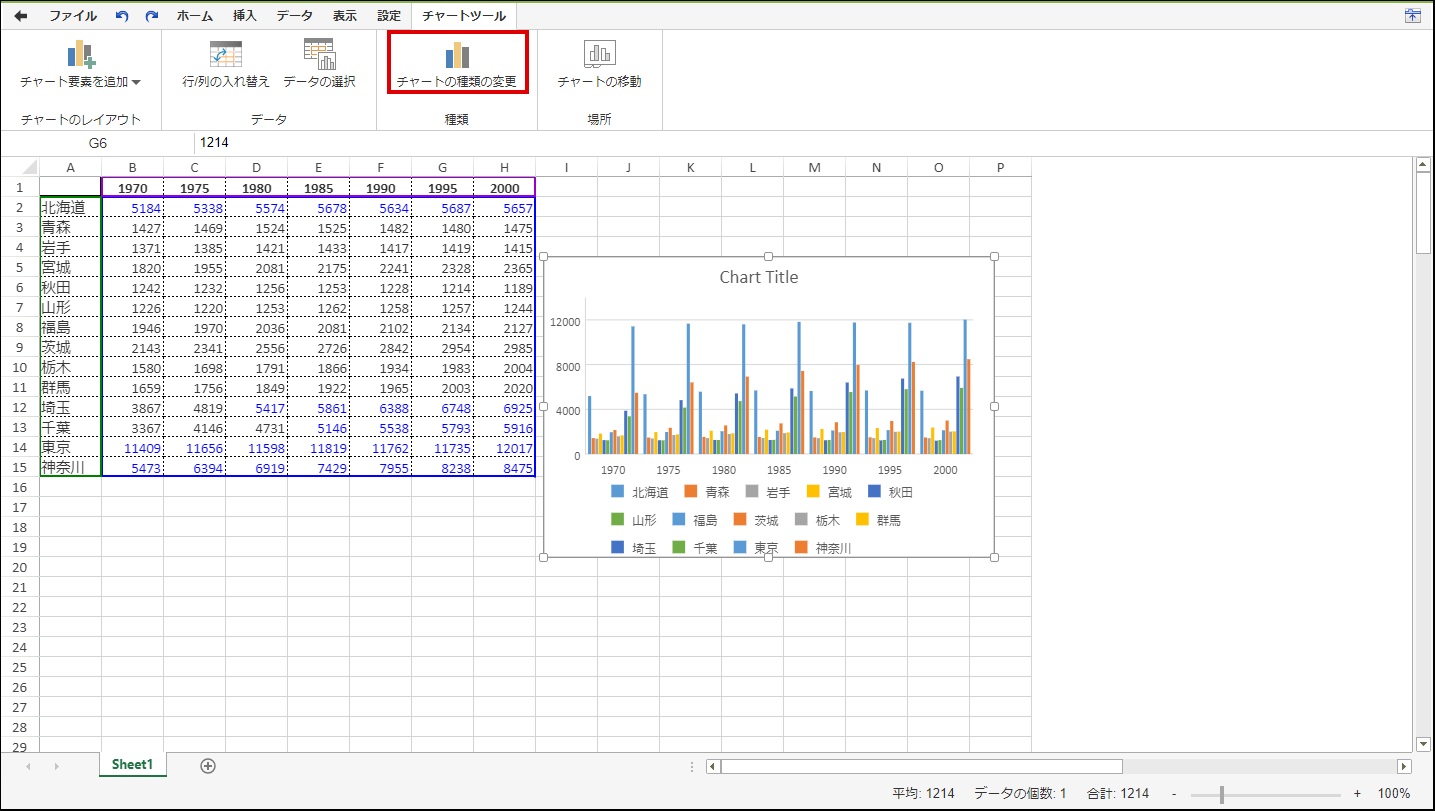The image size is (1435, 811).
Task: Click the zoom slider handle
Action: (1222, 794)
